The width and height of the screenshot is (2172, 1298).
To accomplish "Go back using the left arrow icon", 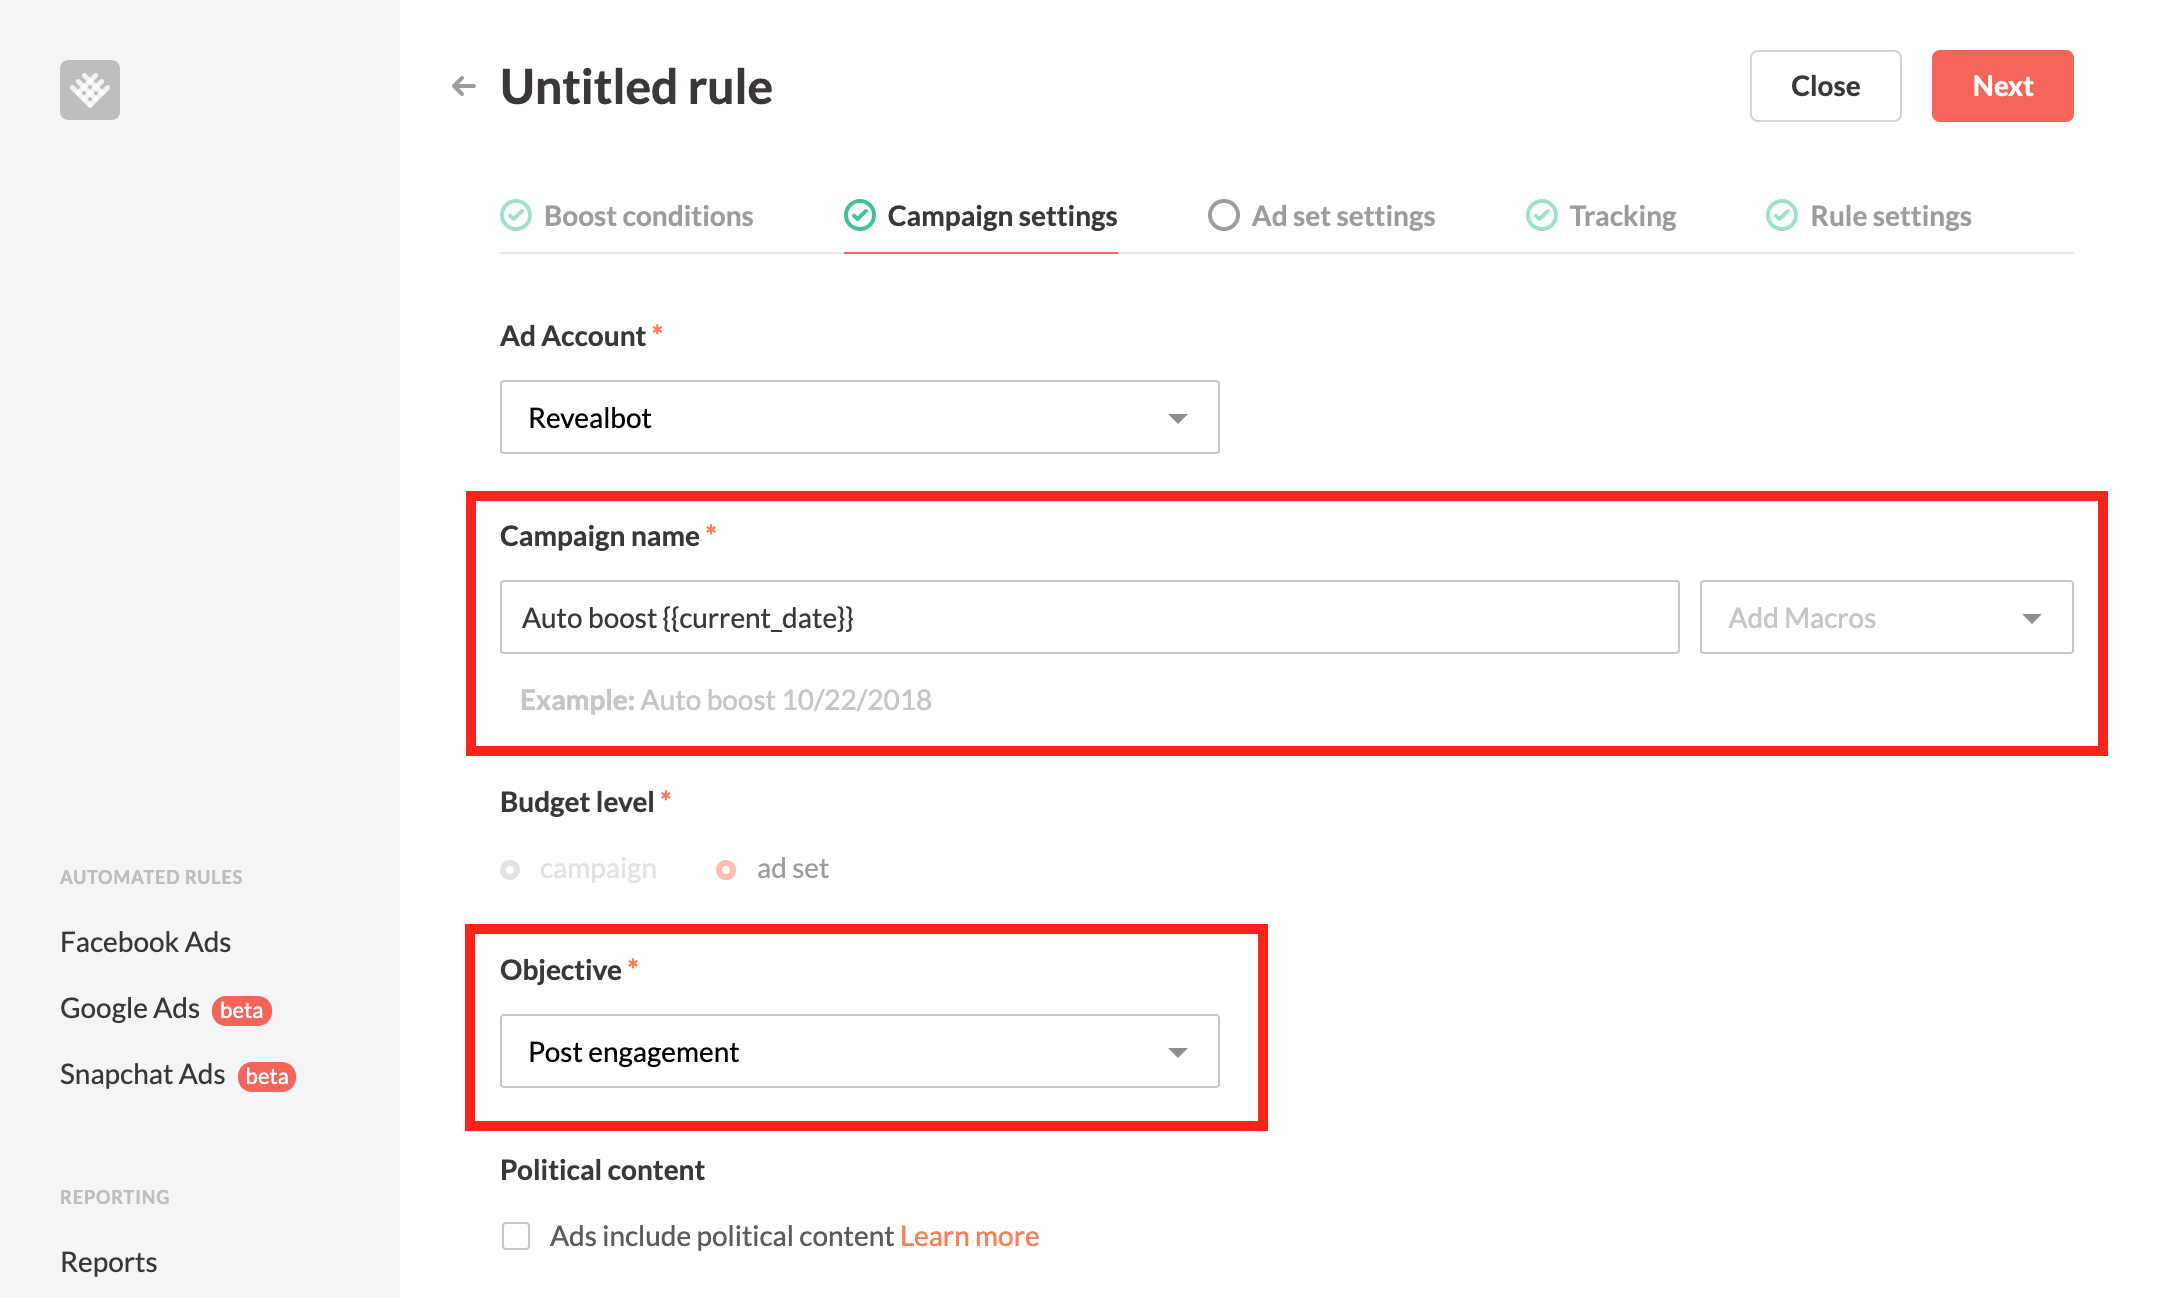I will tap(464, 86).
